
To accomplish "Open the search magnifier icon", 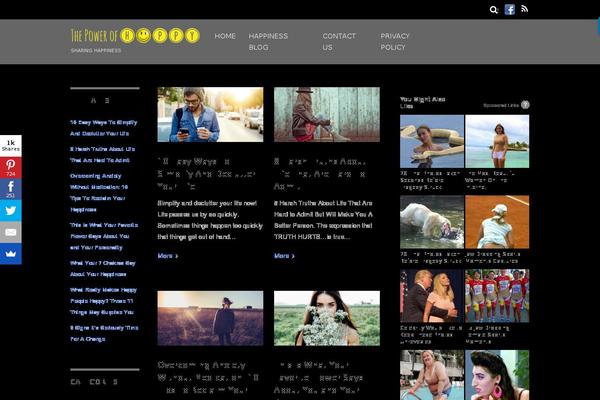I will [x=494, y=10].
